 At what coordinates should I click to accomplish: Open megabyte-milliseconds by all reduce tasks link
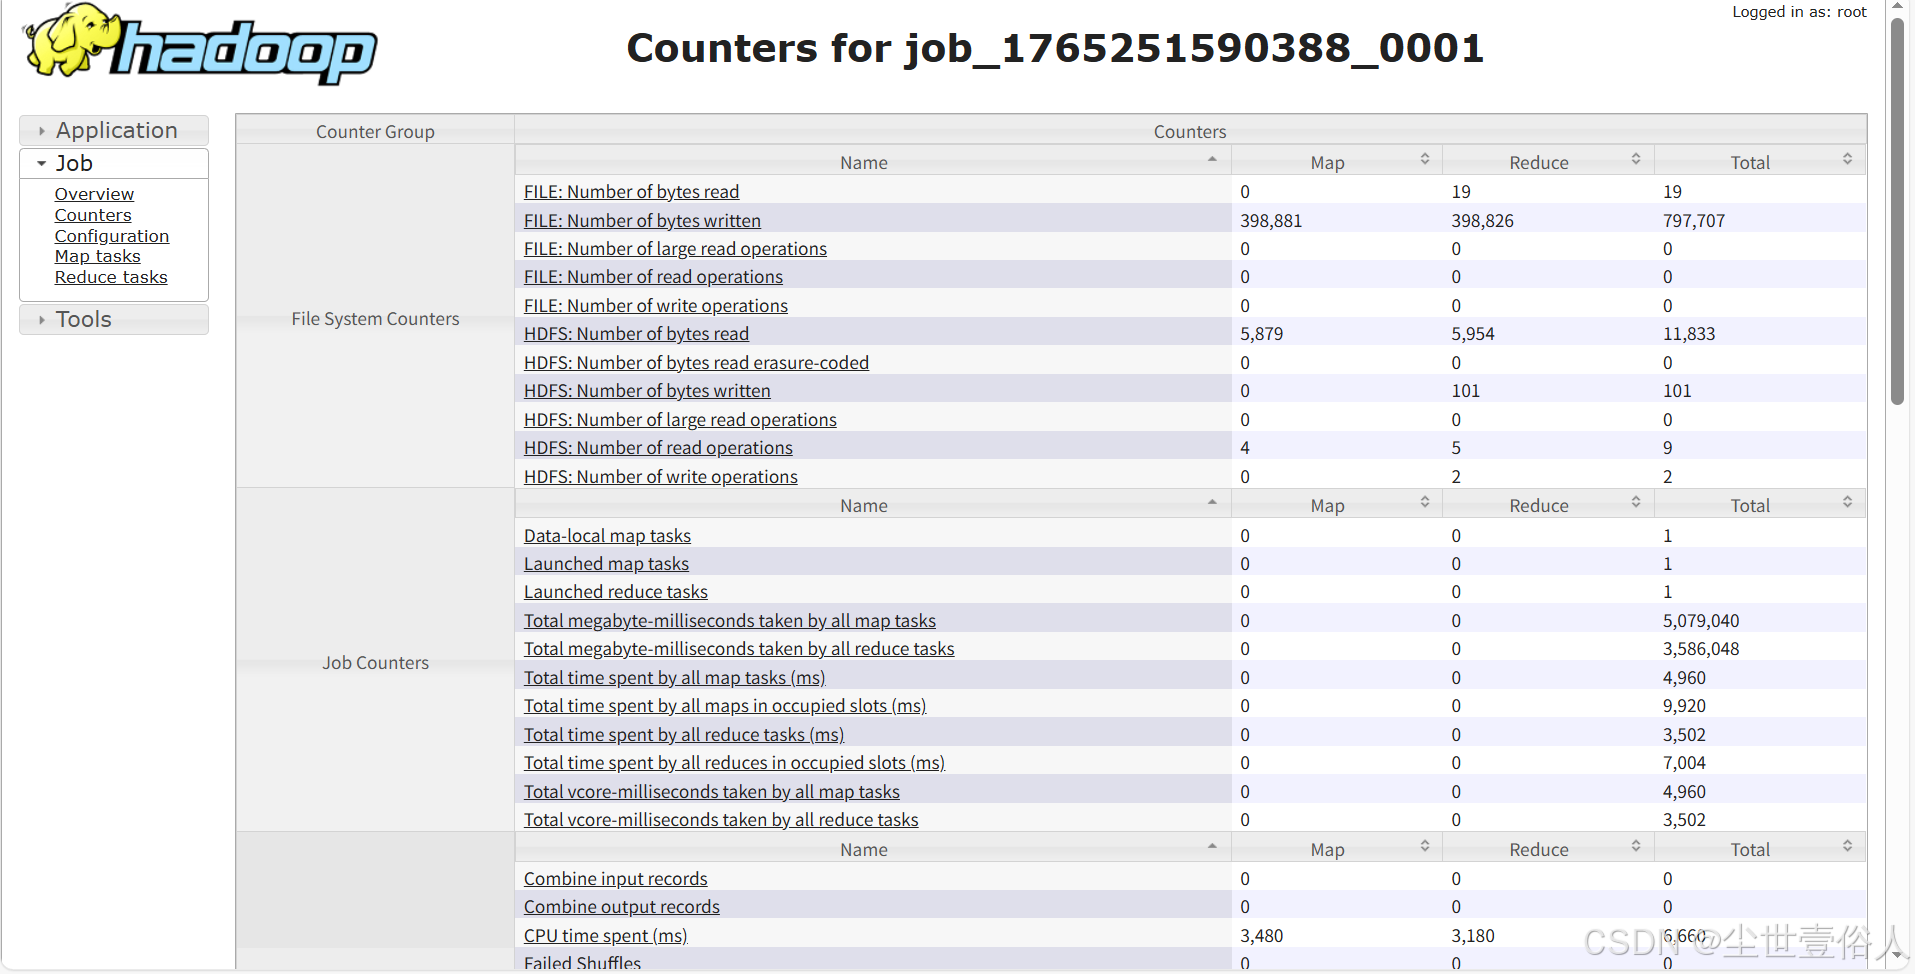coord(739,649)
